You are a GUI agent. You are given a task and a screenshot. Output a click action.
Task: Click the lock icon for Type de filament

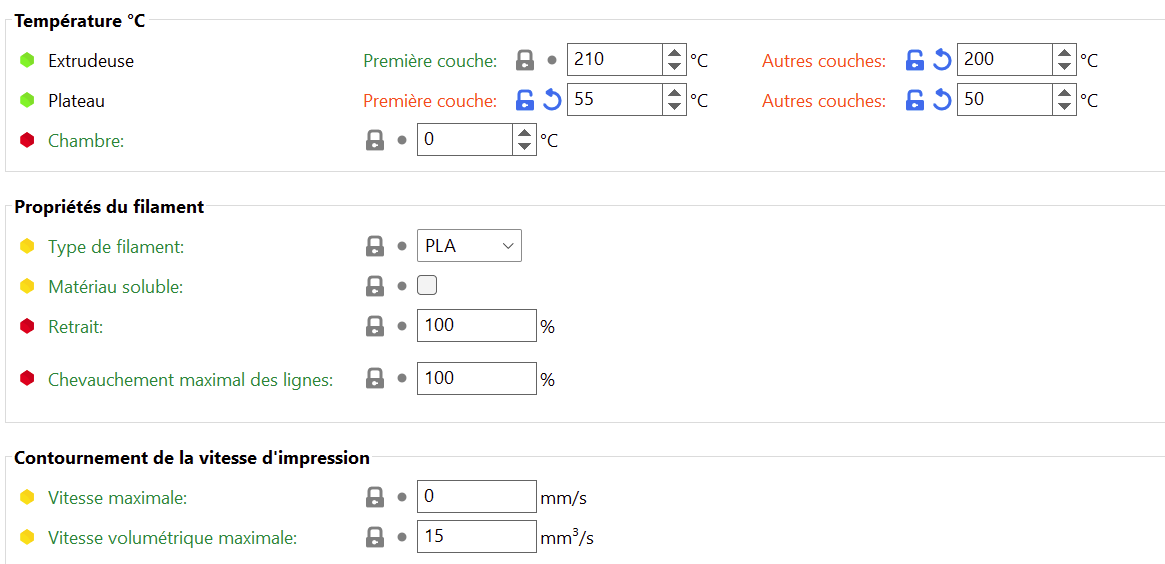point(375,247)
